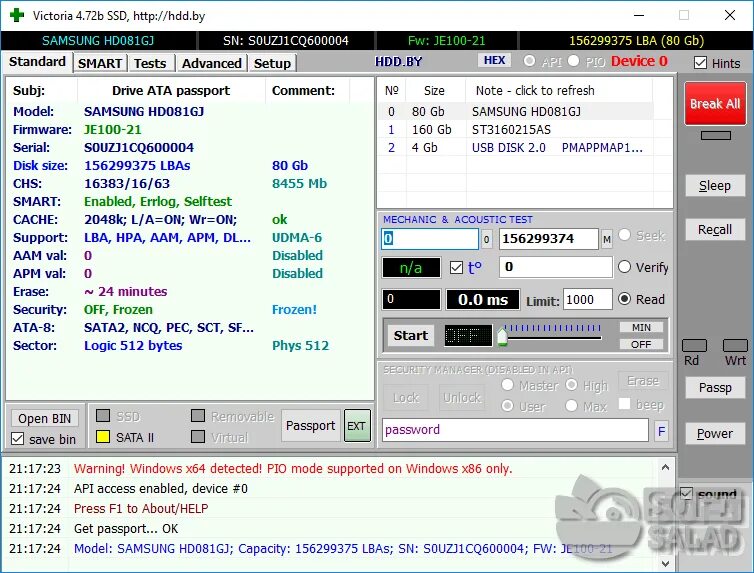Click the green EXT passport button
The image size is (754, 573).
356,426
